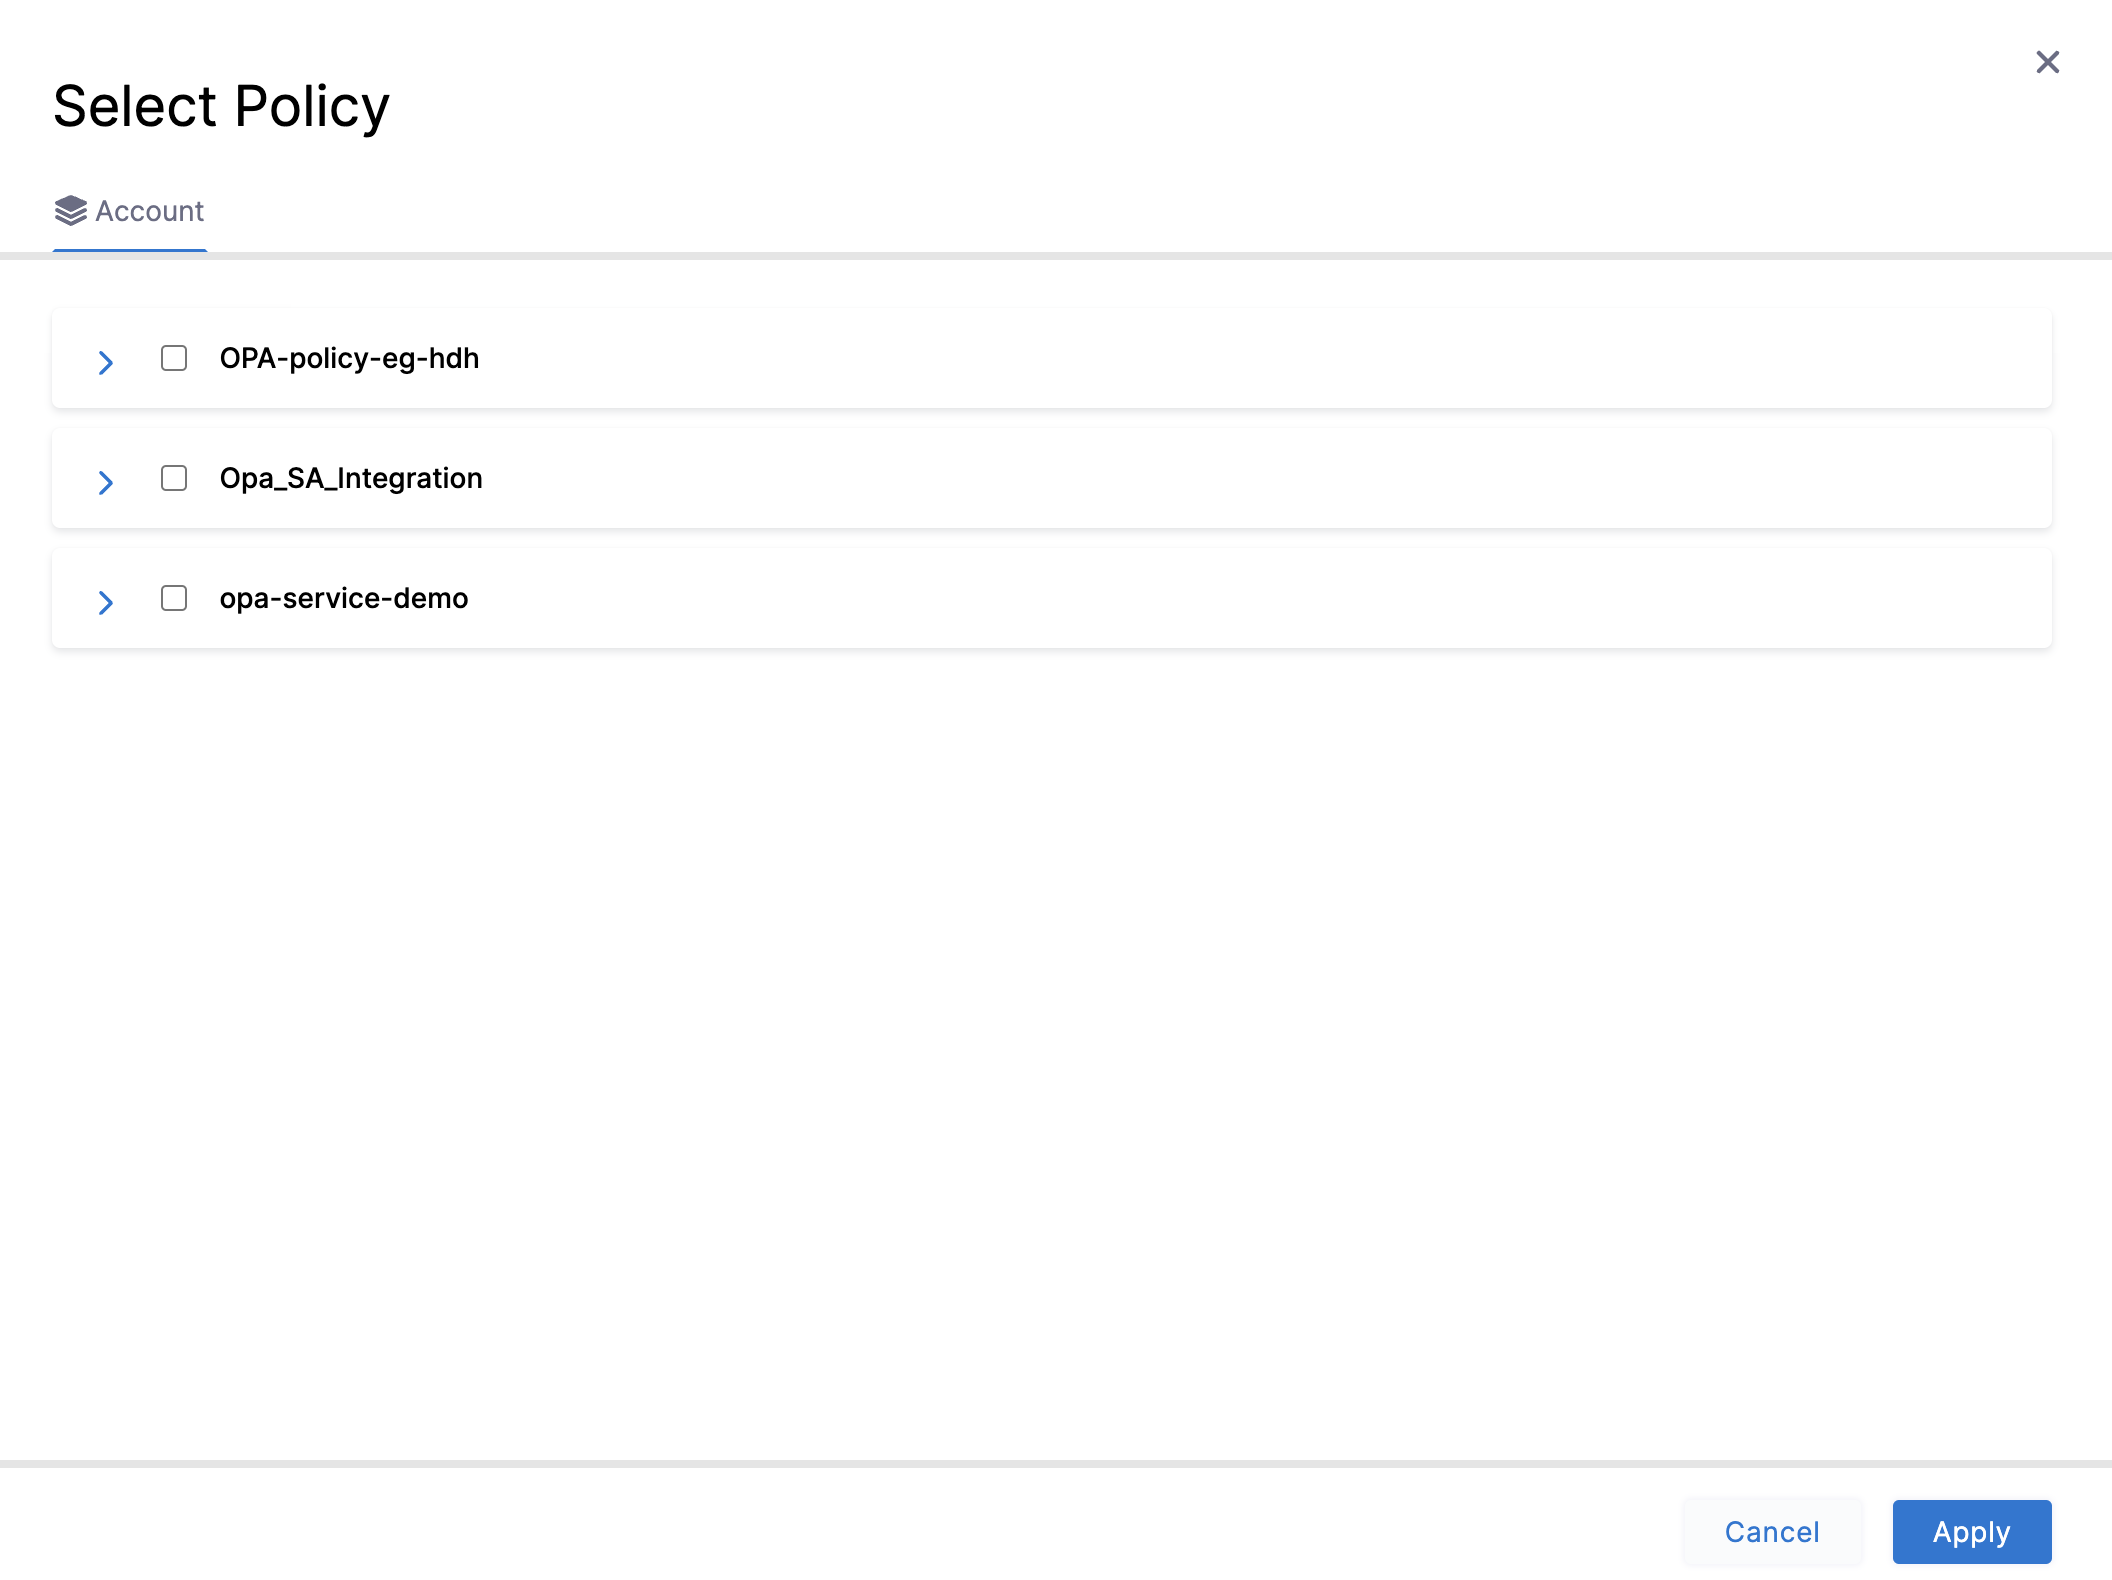Check the OPA-policy-eg-hdh checkbox
The width and height of the screenshot is (2112, 1580).
pyautogui.click(x=173, y=358)
